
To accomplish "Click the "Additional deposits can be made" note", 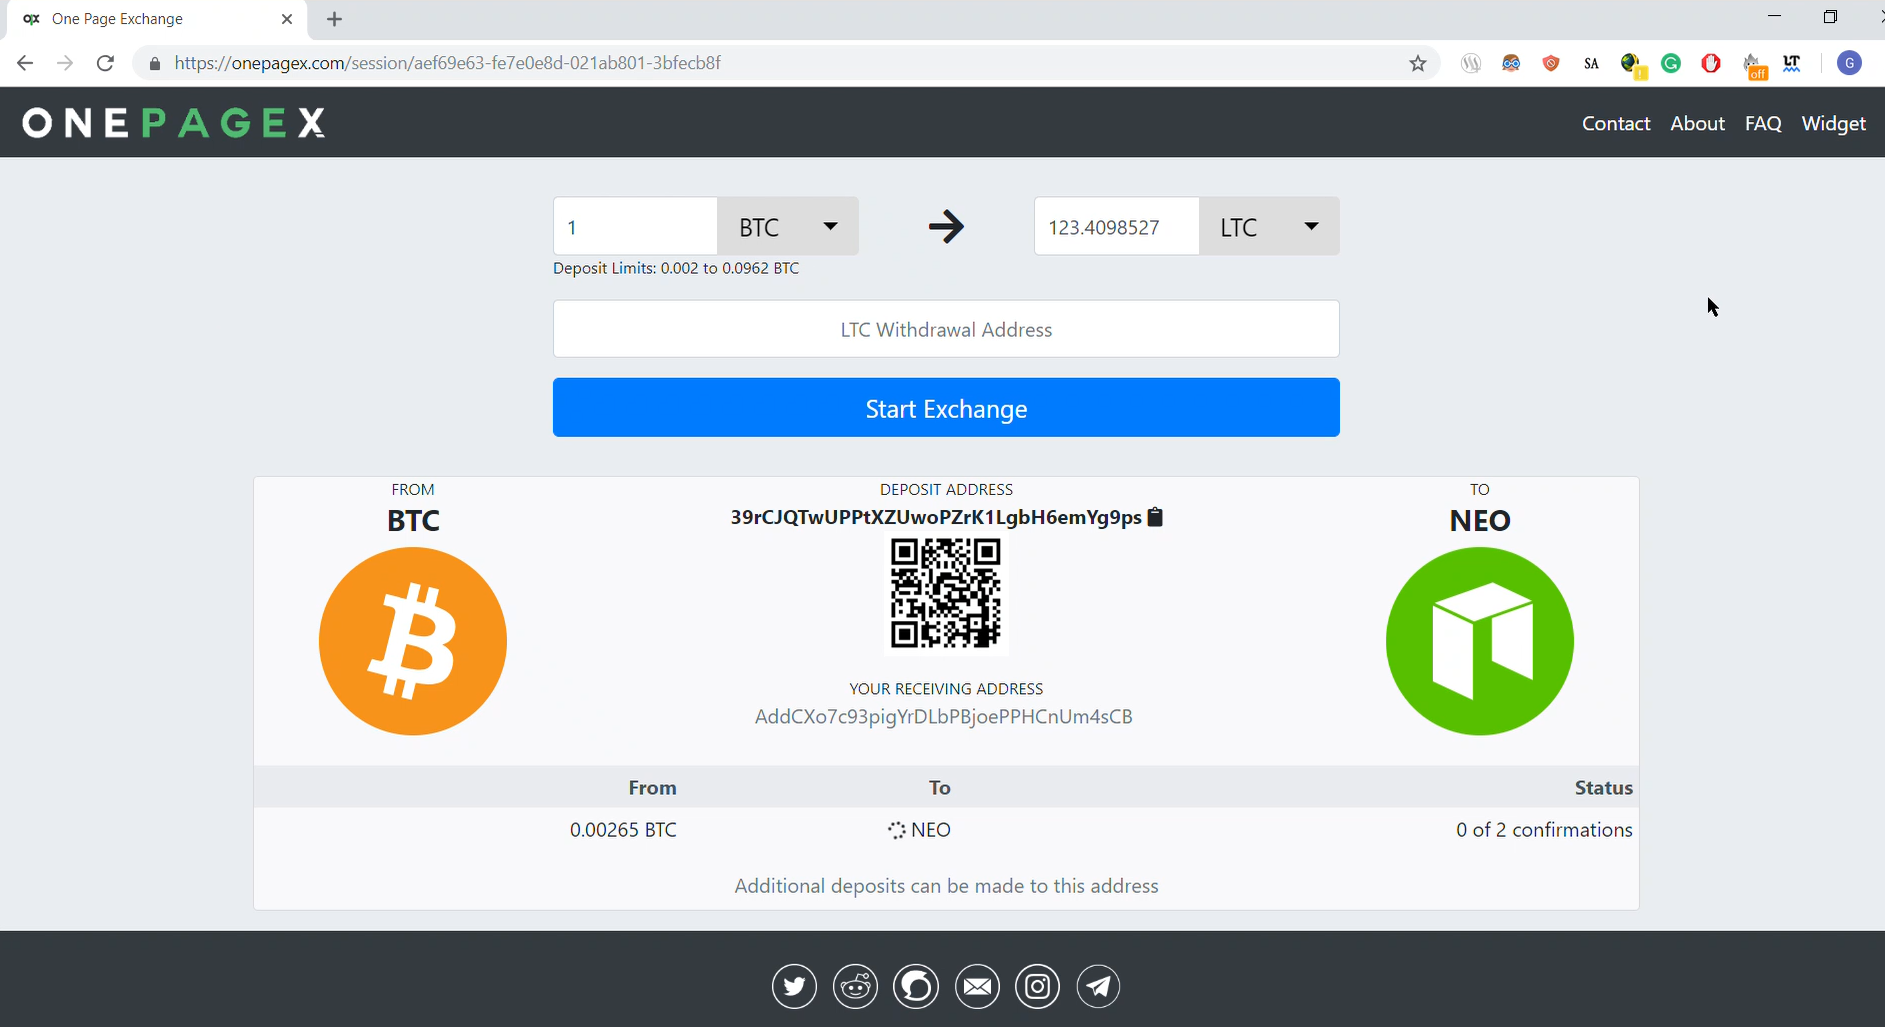I will point(946,886).
